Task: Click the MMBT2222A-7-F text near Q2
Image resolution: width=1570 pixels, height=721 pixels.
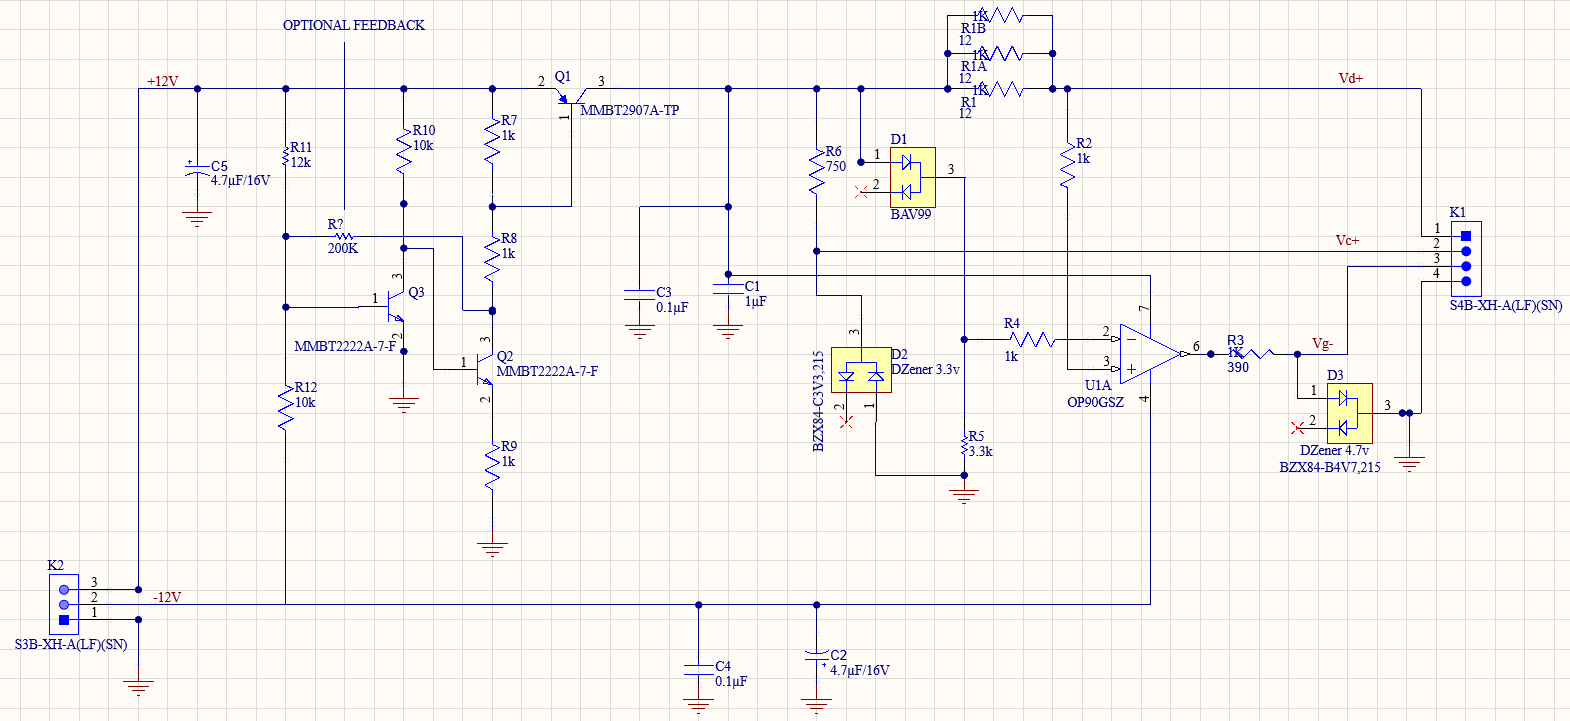Action: point(547,371)
